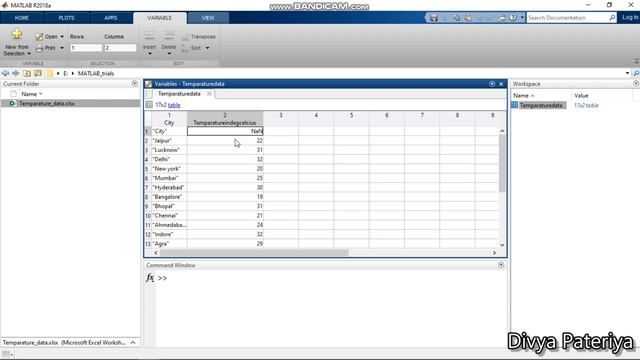This screenshot has height=360, width=640.
Task: Open the quick access toolbar customize dropdown
Action: coord(522,18)
